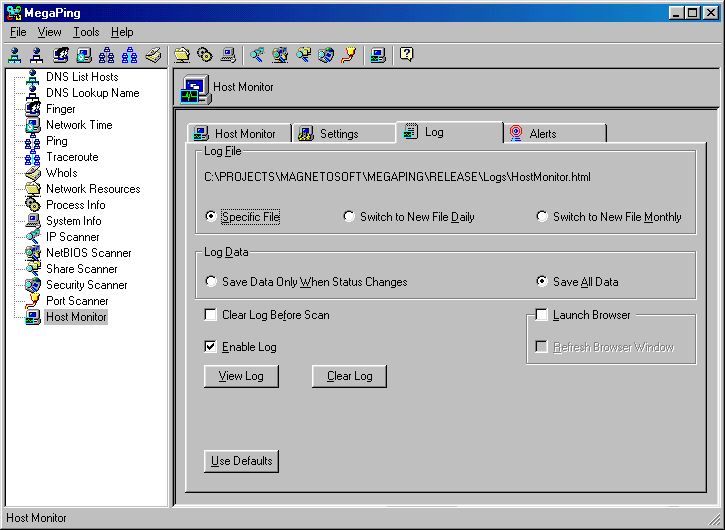
Task: Click the DNS List Hosts toolbar icon
Action: (15, 55)
